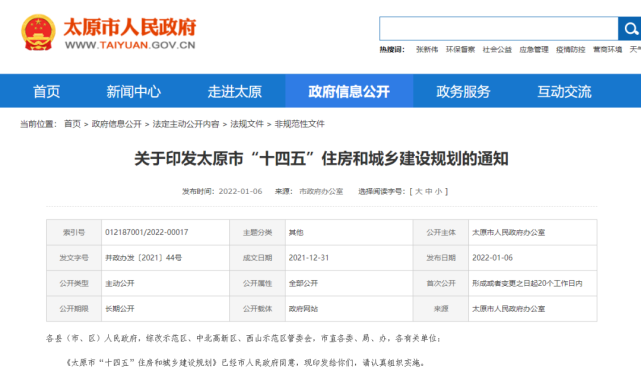
Task: Set reading font size to 大
Action: (419, 191)
